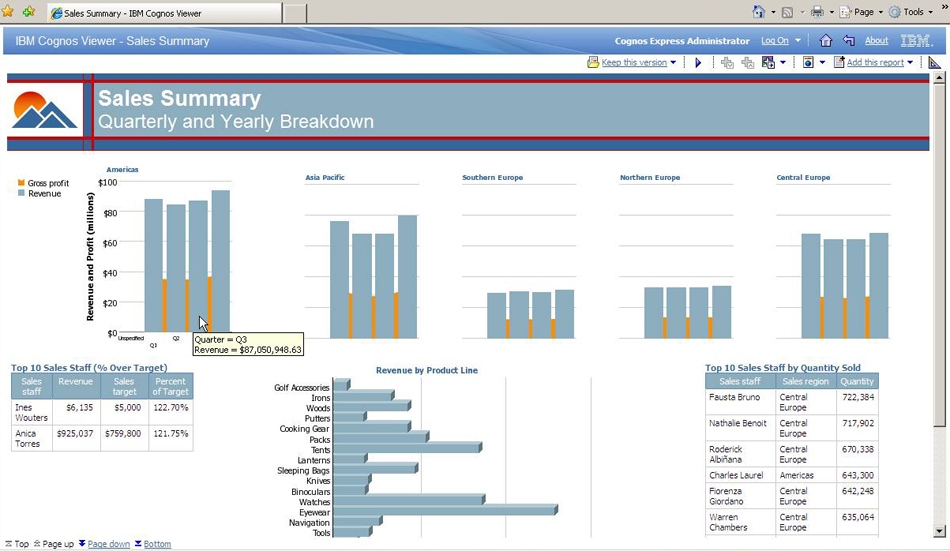Click the Drill Down icon
Viewport: 950px width, 551px height.
727,62
